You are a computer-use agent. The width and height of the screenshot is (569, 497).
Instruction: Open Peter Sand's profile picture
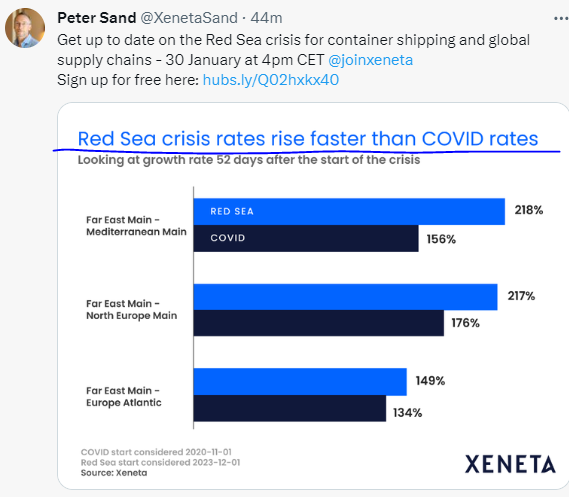tap(25, 28)
